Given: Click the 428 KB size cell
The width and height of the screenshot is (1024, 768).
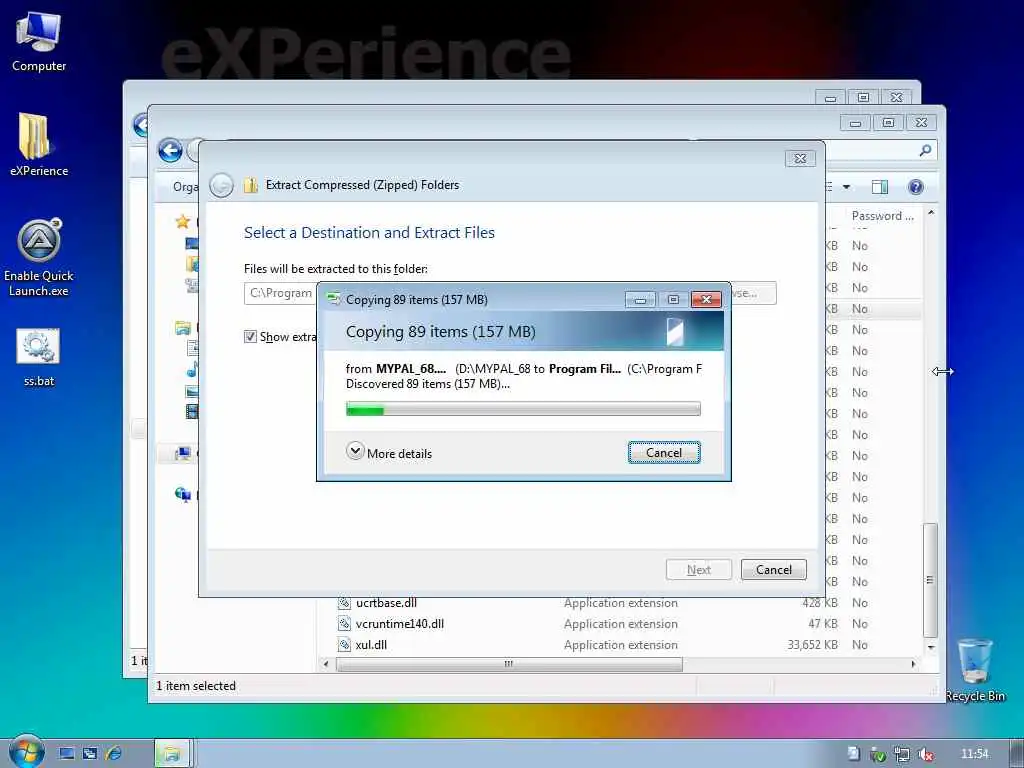Looking at the screenshot, I should [x=820, y=603].
